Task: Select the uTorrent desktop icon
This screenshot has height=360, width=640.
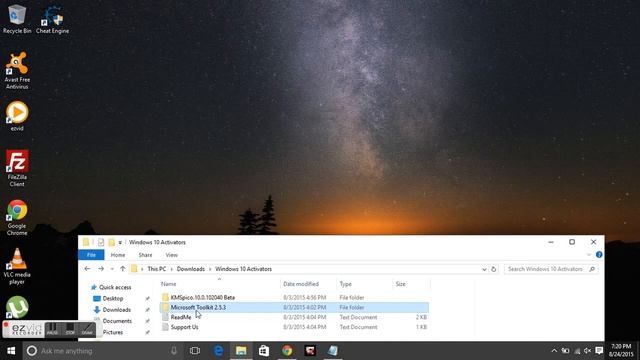Action: click(17, 307)
